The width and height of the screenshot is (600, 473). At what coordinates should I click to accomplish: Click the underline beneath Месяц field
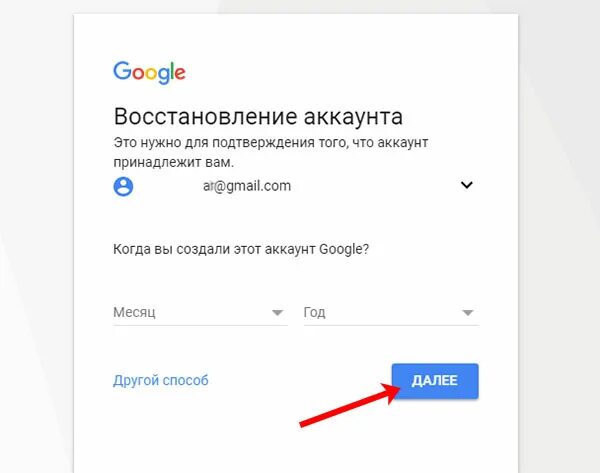[x=200, y=325]
